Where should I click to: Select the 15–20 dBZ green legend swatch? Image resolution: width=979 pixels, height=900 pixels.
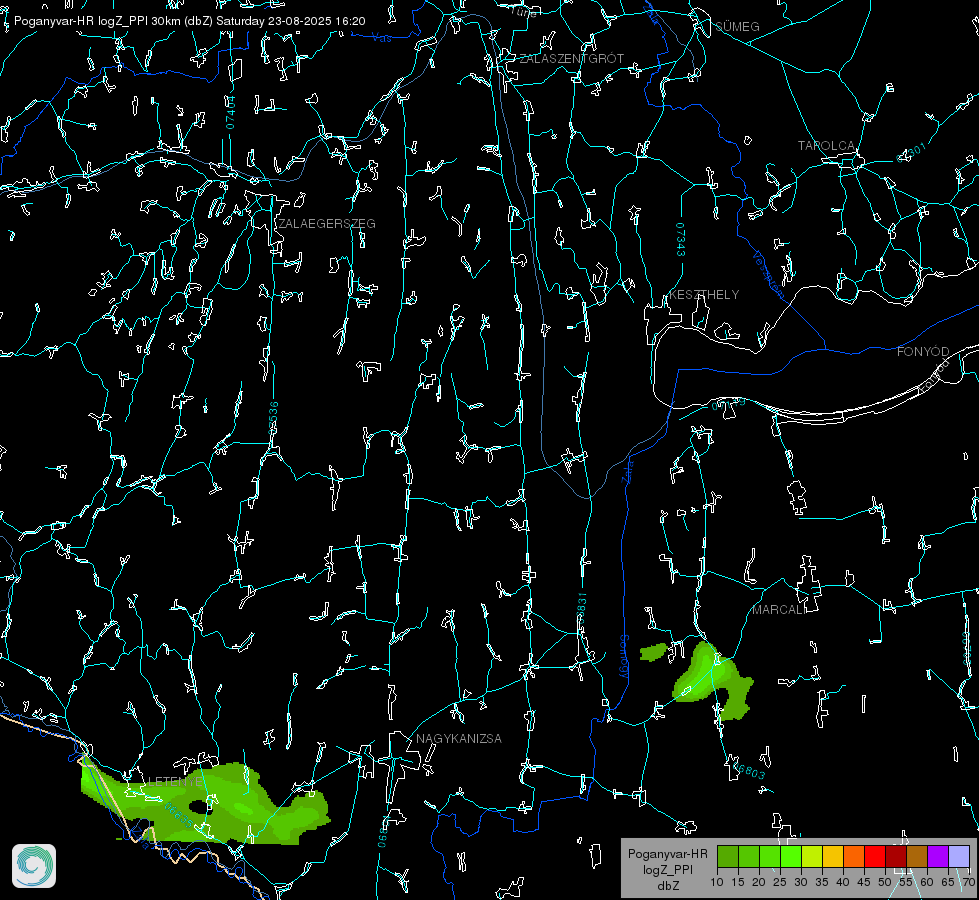coord(749,856)
